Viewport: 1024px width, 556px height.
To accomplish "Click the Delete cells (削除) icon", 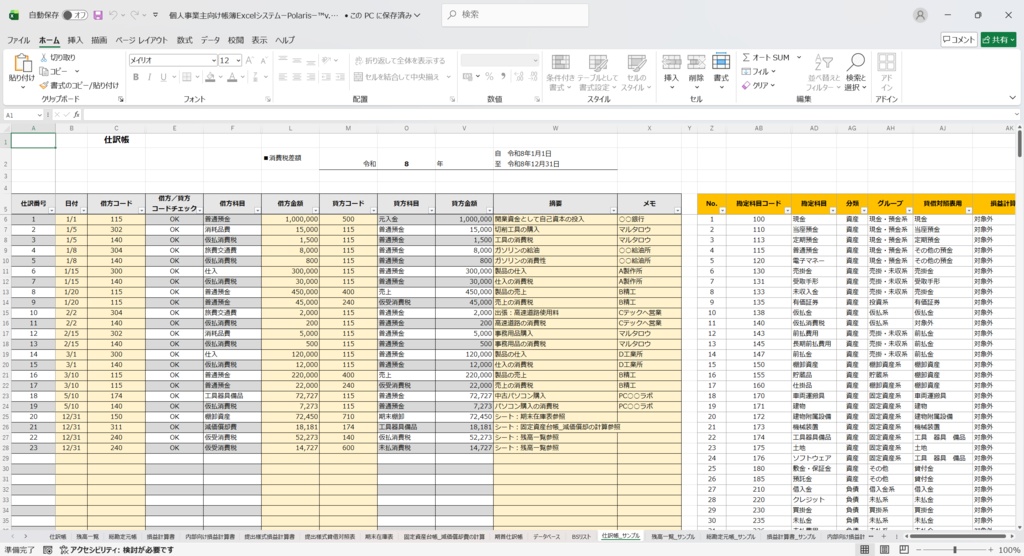I will point(696,63).
